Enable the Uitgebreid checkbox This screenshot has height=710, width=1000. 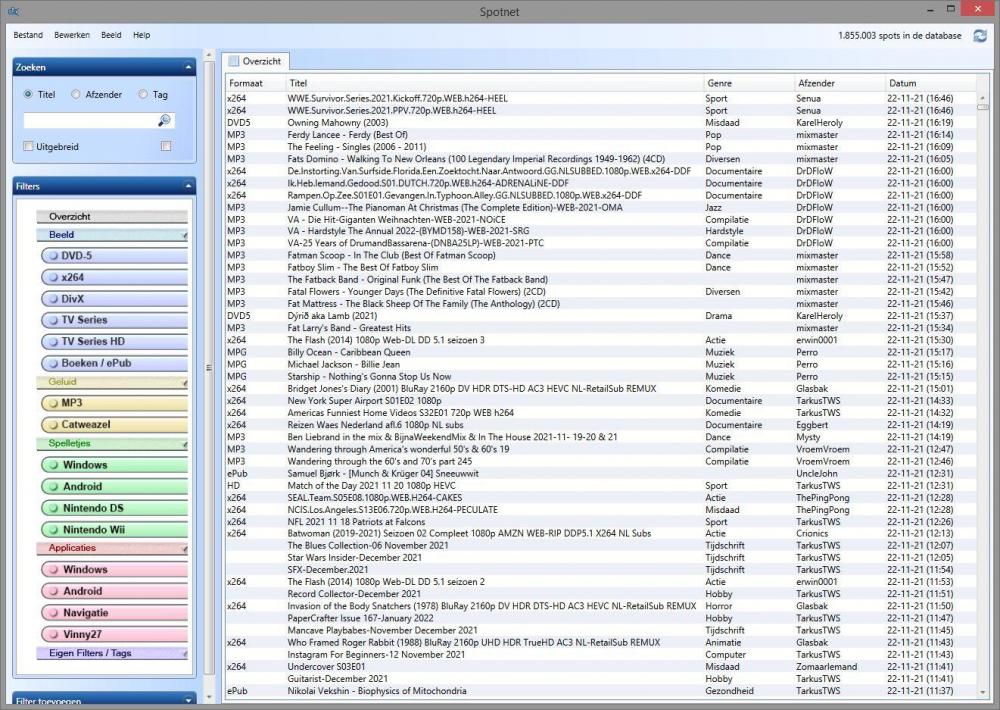[x=28, y=147]
